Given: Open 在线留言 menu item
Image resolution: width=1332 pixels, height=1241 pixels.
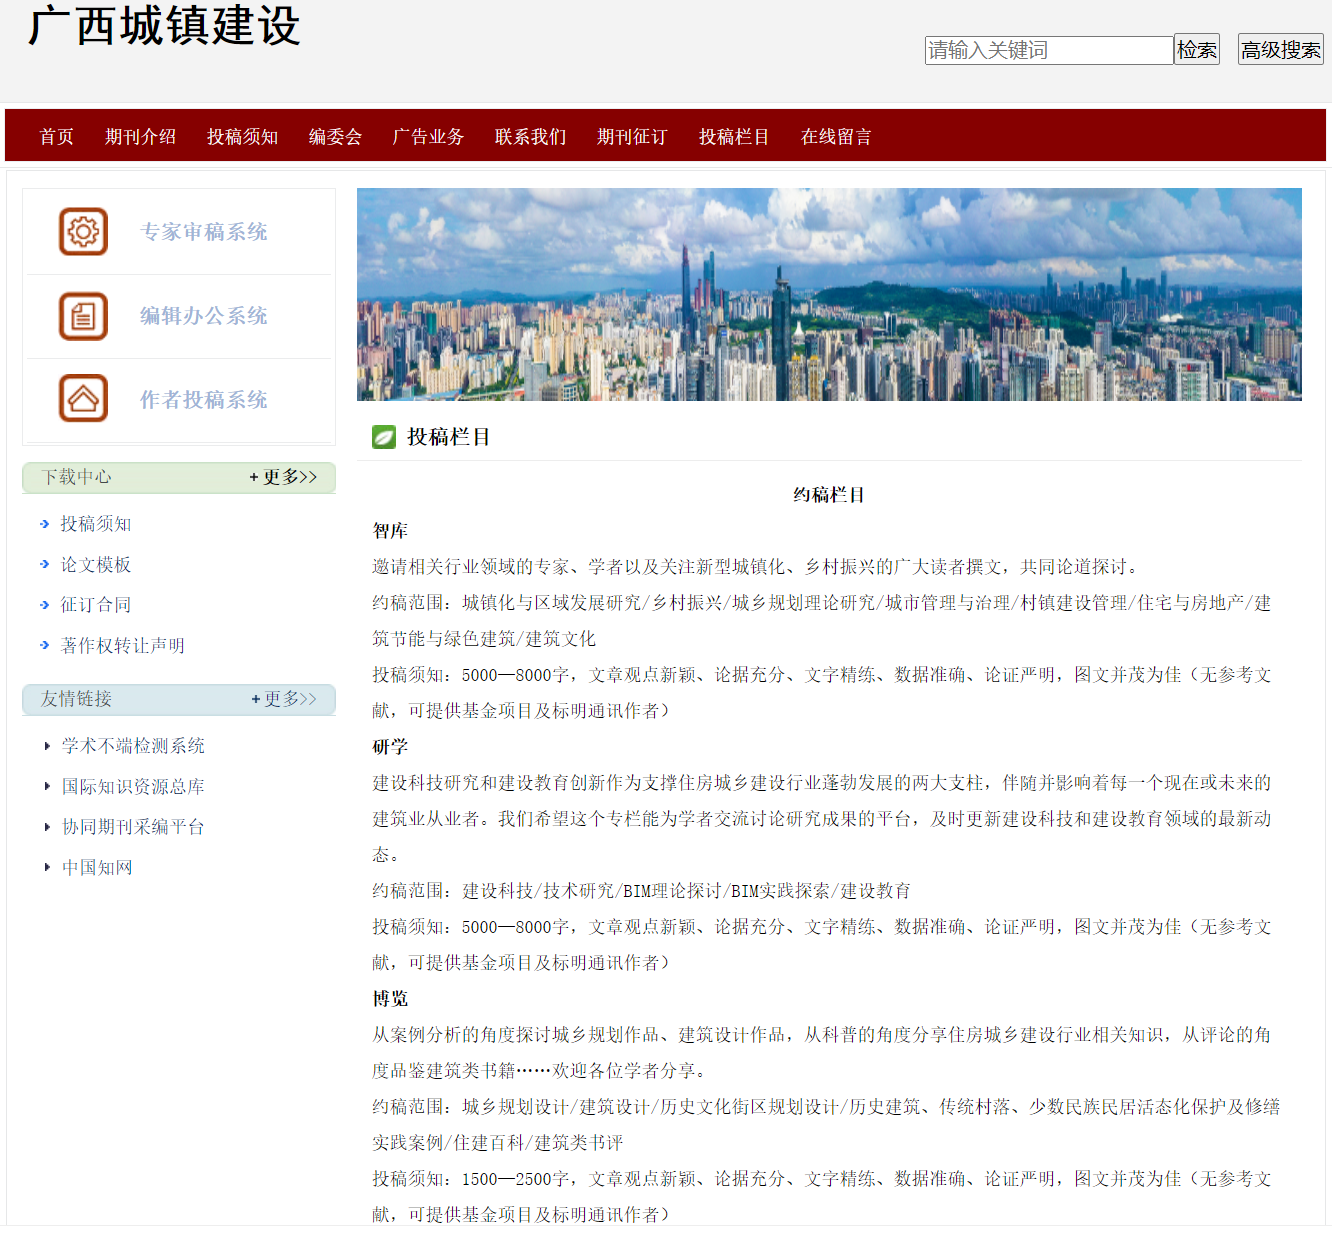Looking at the screenshot, I should point(837,137).
